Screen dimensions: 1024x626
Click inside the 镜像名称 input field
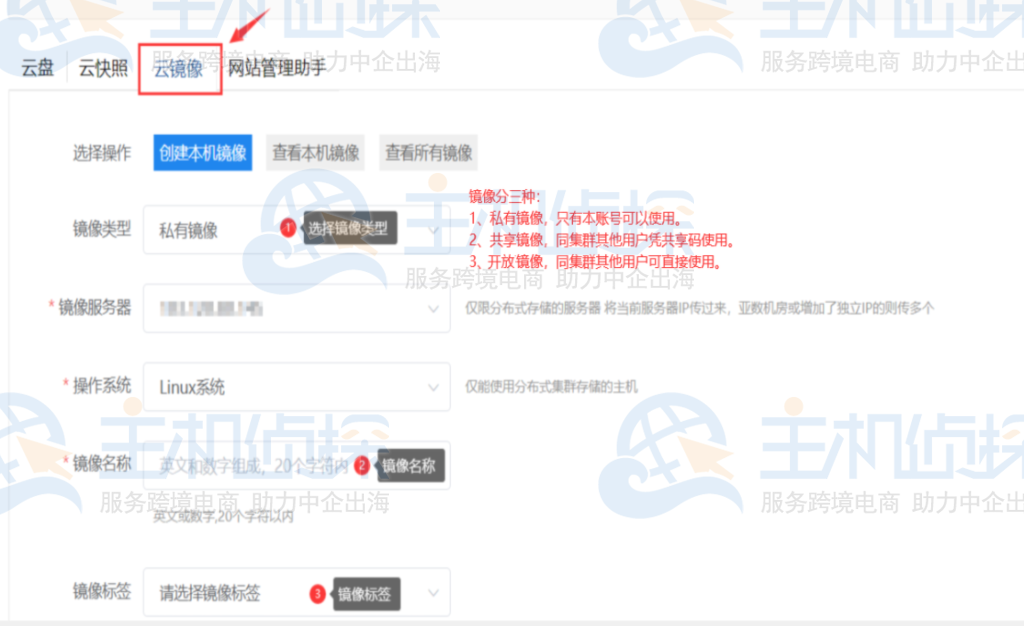(230, 464)
